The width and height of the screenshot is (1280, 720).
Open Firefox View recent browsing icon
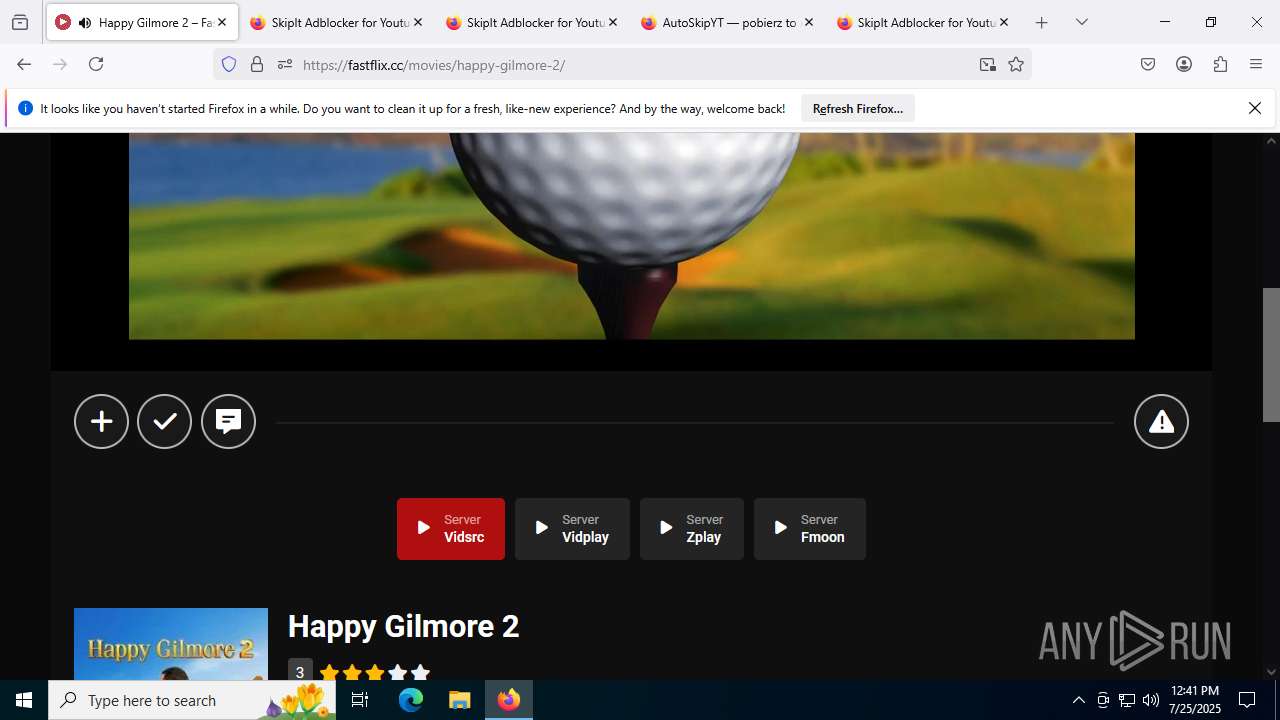20,22
